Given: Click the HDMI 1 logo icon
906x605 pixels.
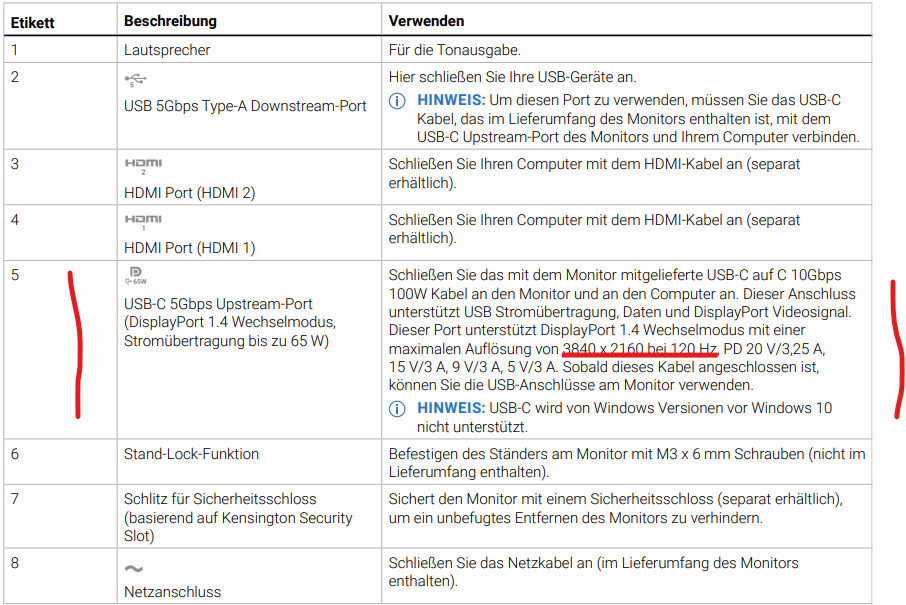Looking at the screenshot, I should 143,221.
